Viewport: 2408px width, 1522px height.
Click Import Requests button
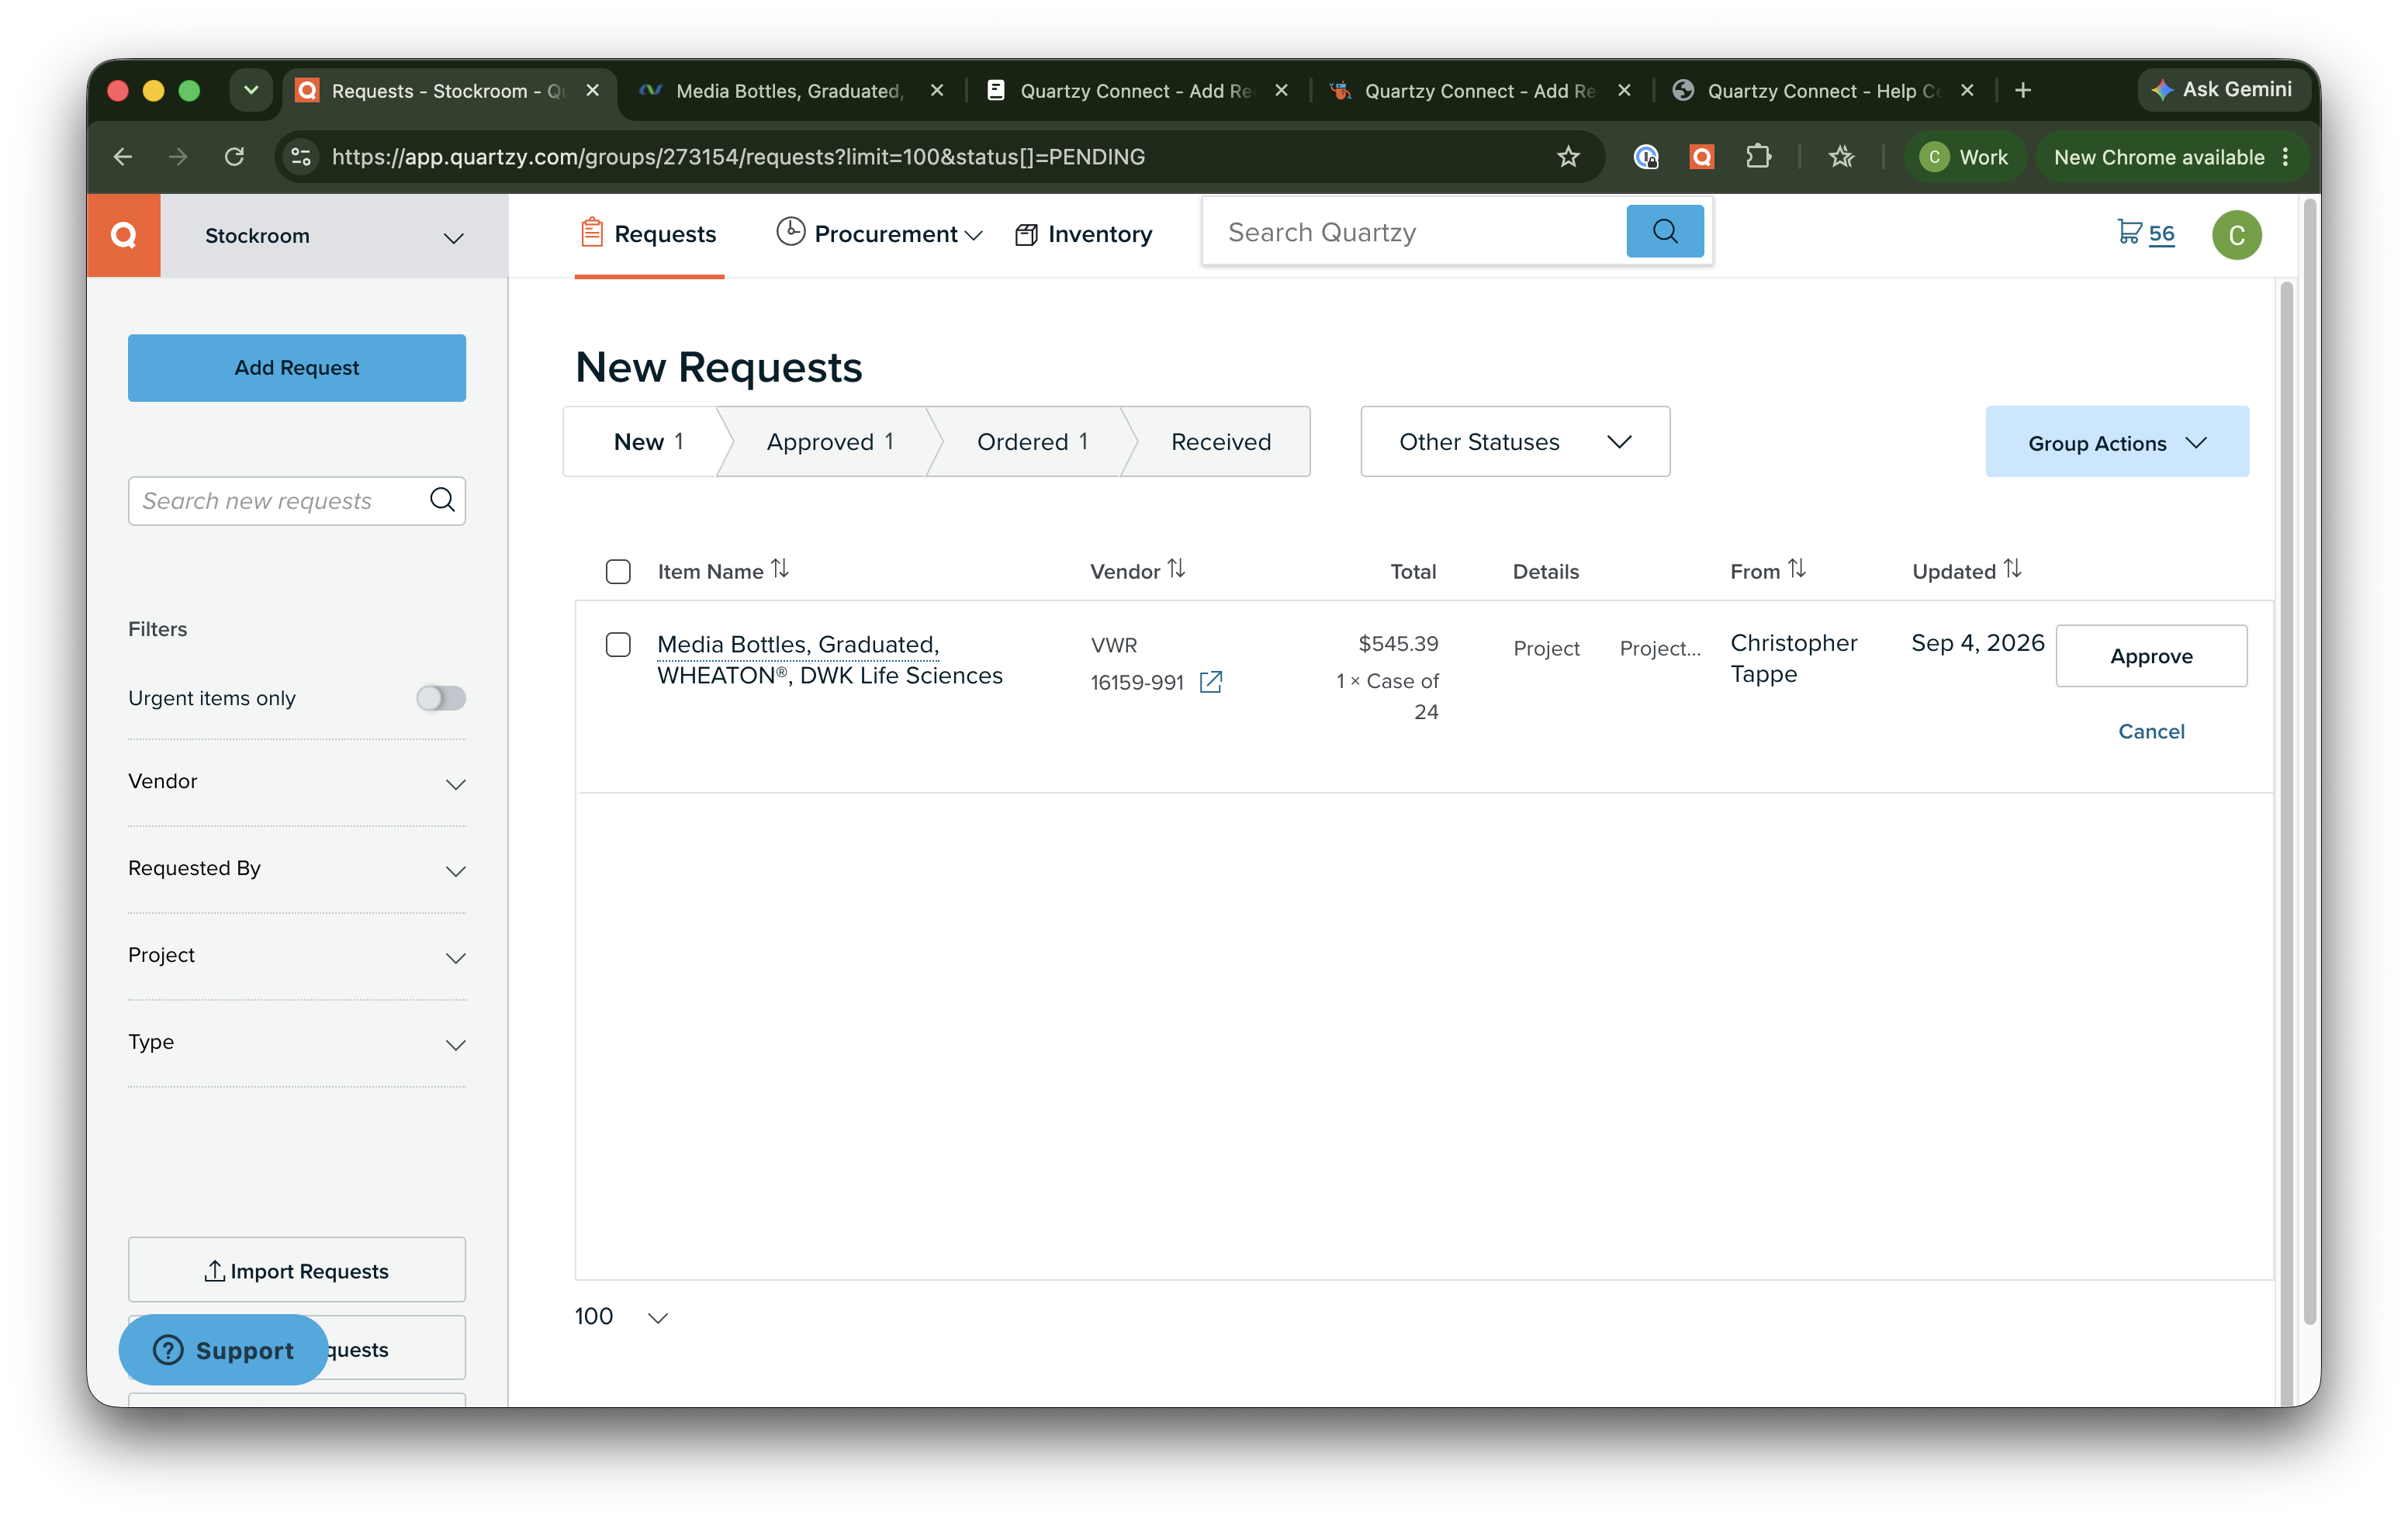297,1270
